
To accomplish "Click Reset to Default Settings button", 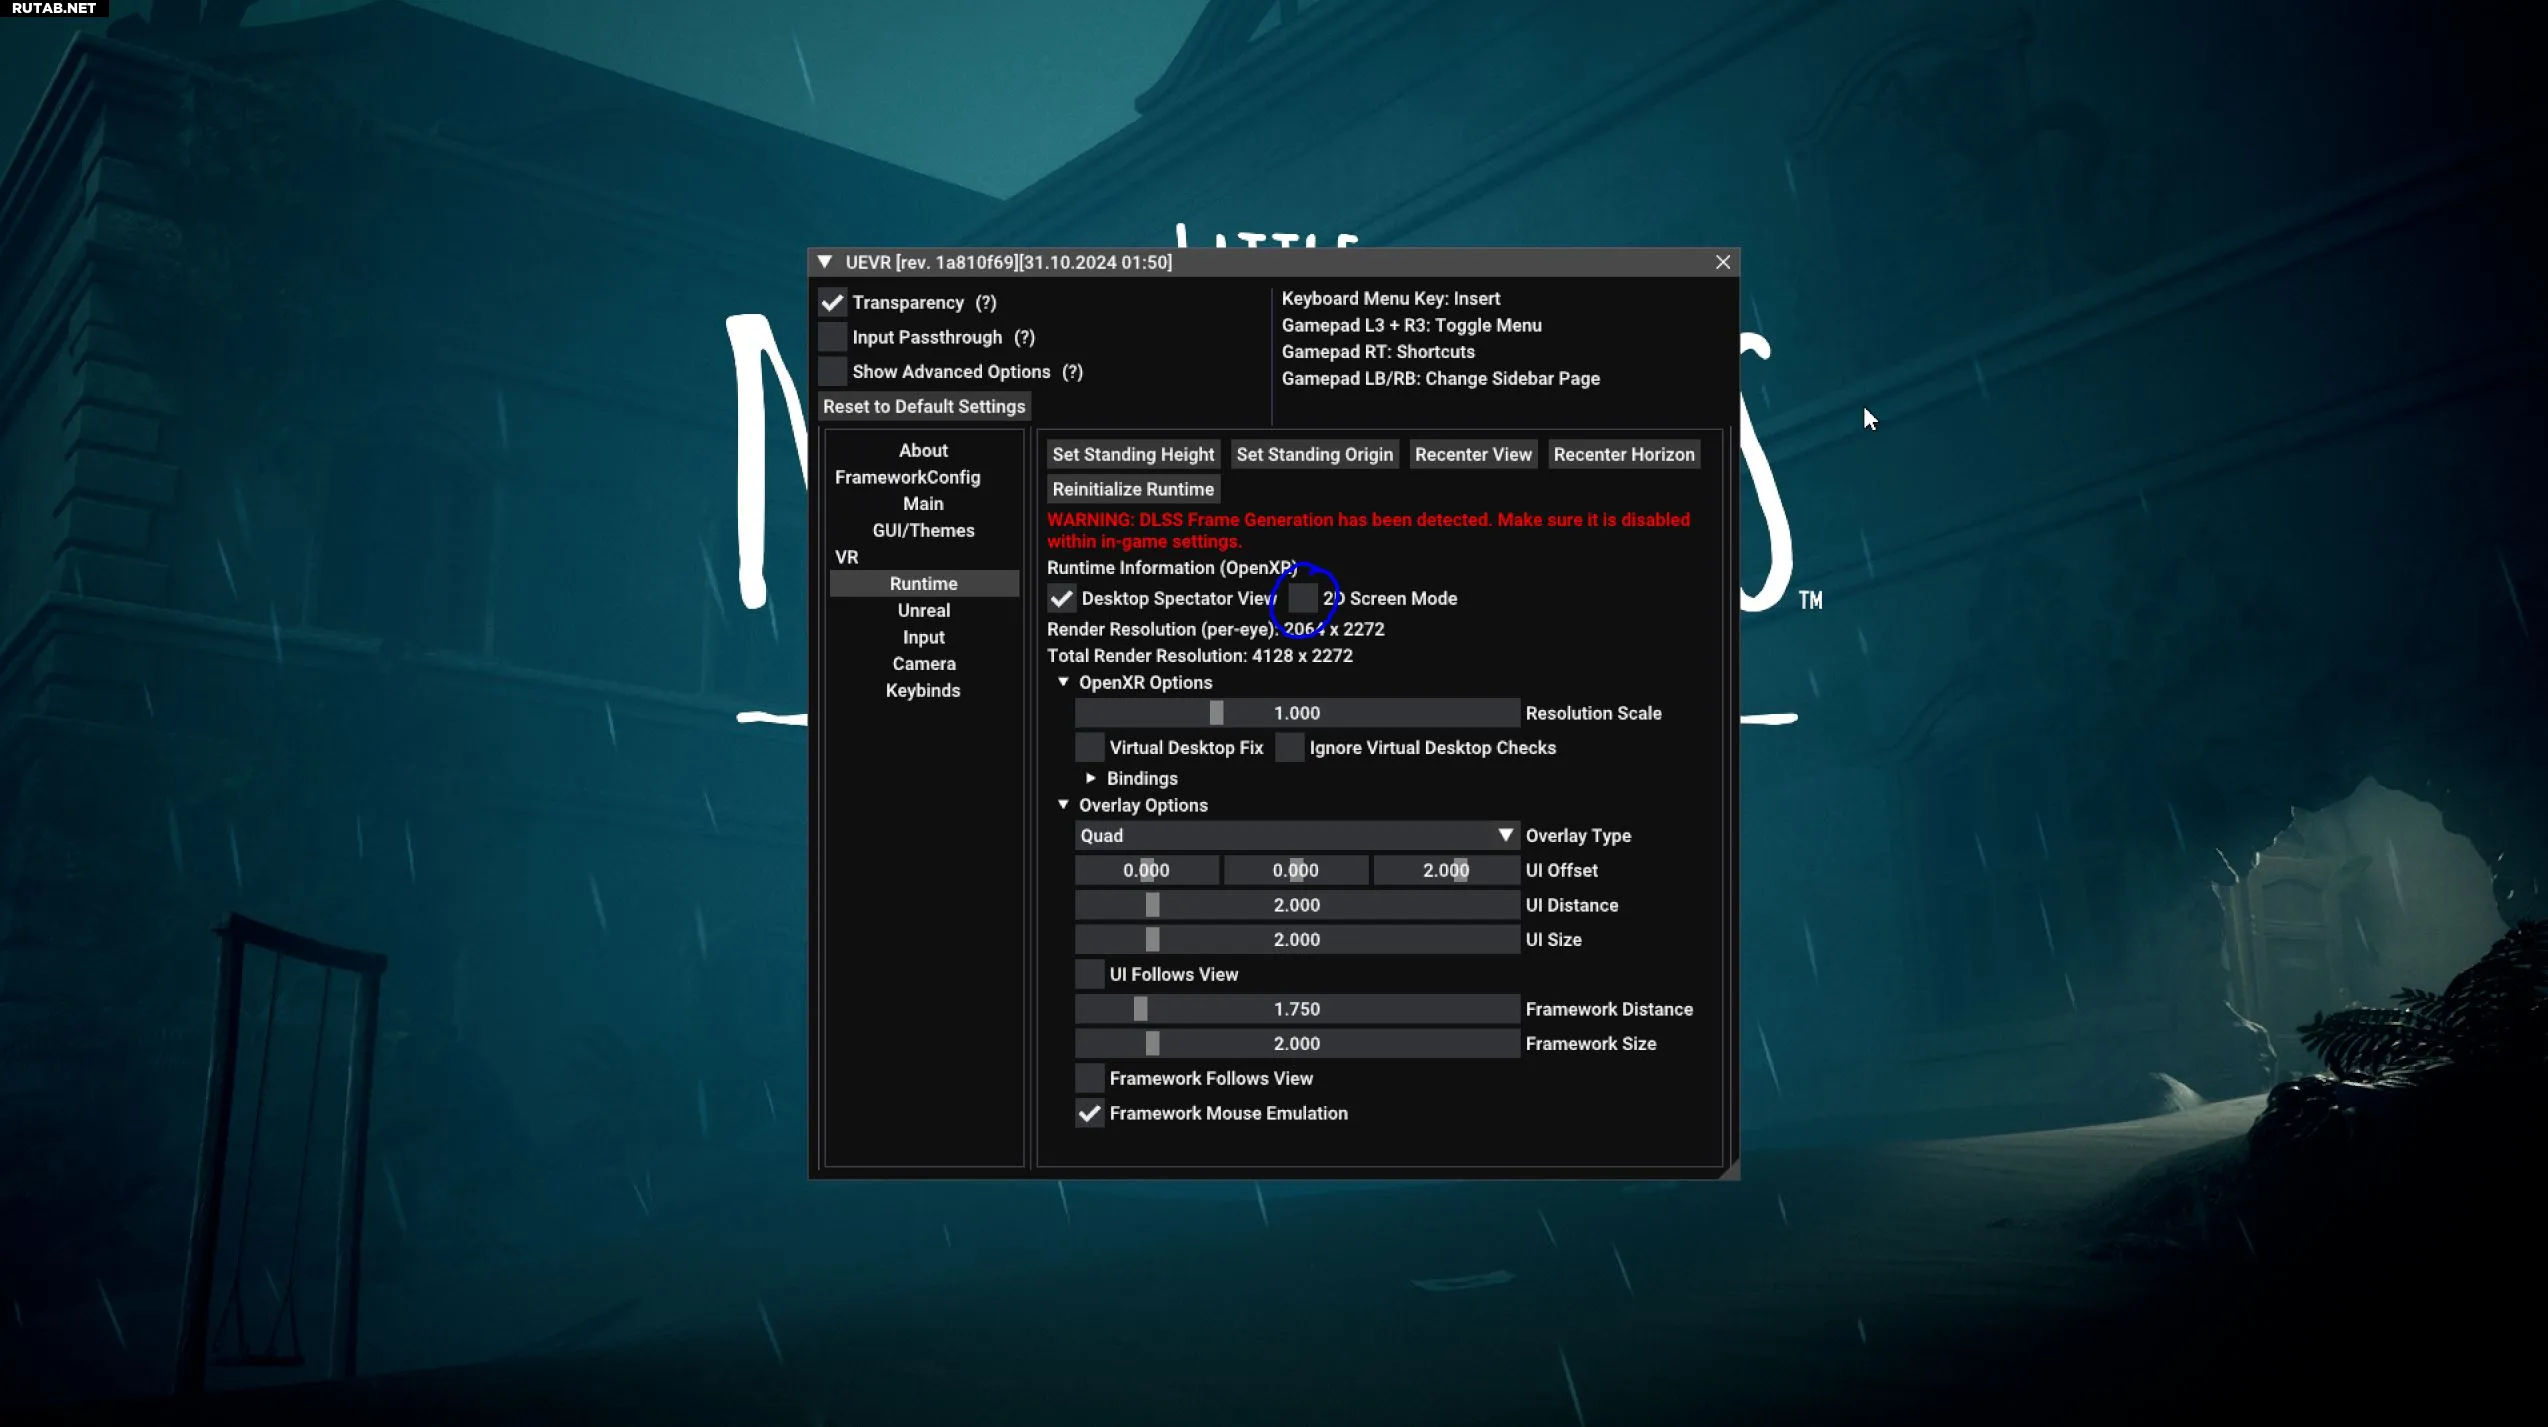I will tap(924, 407).
